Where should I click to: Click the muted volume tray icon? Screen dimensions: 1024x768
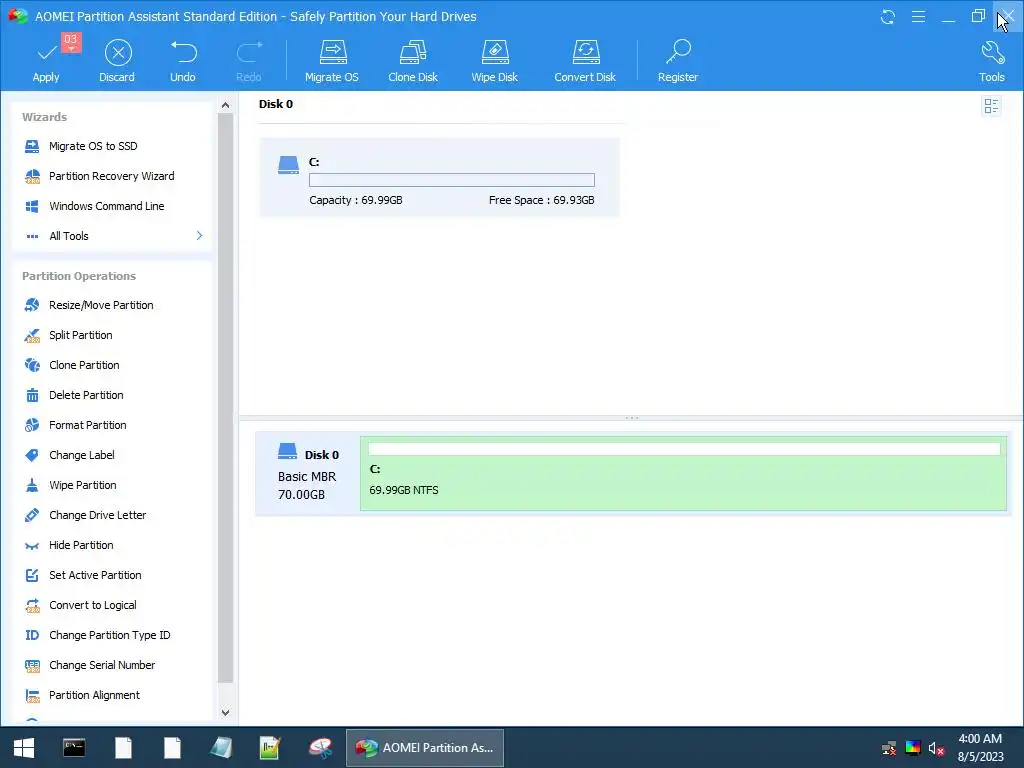[x=936, y=748]
